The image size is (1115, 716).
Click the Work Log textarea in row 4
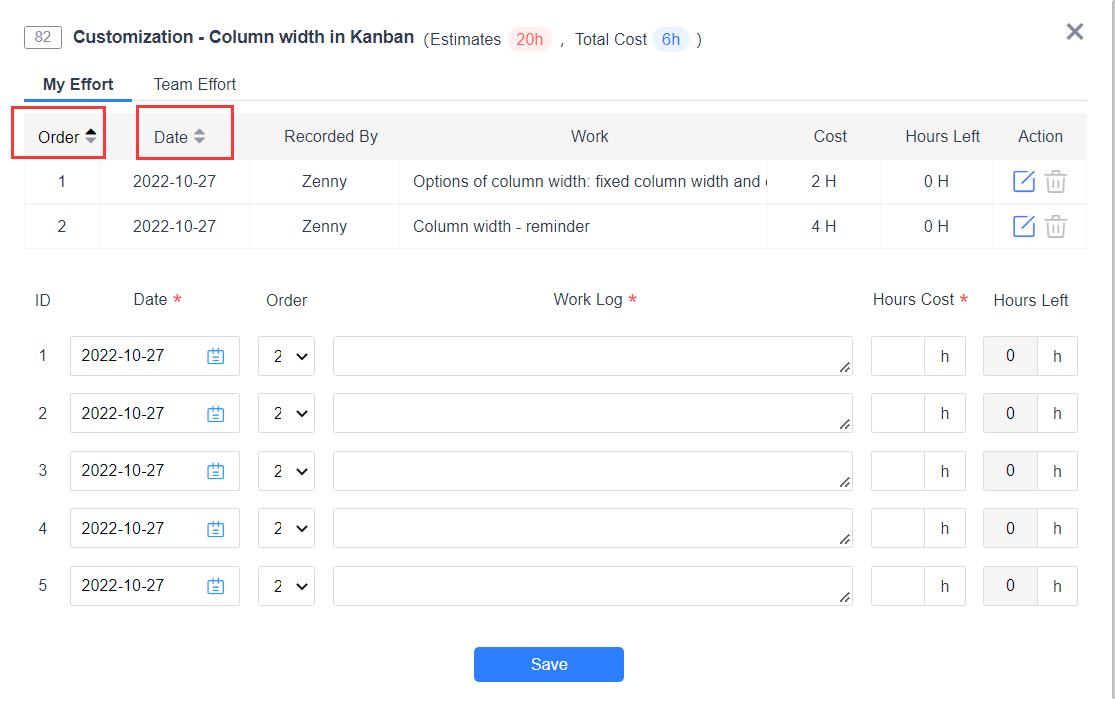pyautogui.click(x=592, y=528)
